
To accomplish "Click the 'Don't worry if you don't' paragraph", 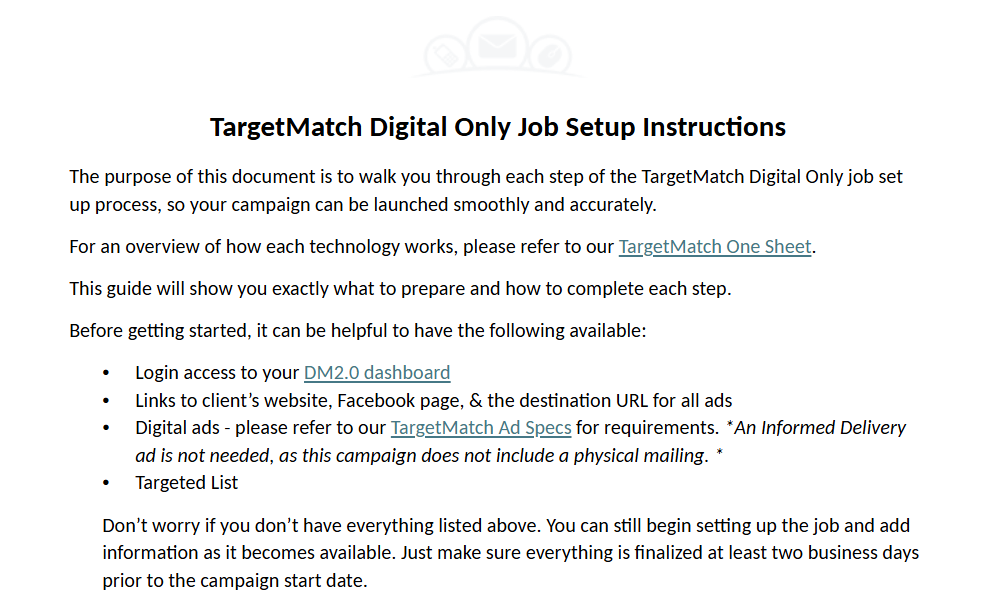I will click(511, 552).
